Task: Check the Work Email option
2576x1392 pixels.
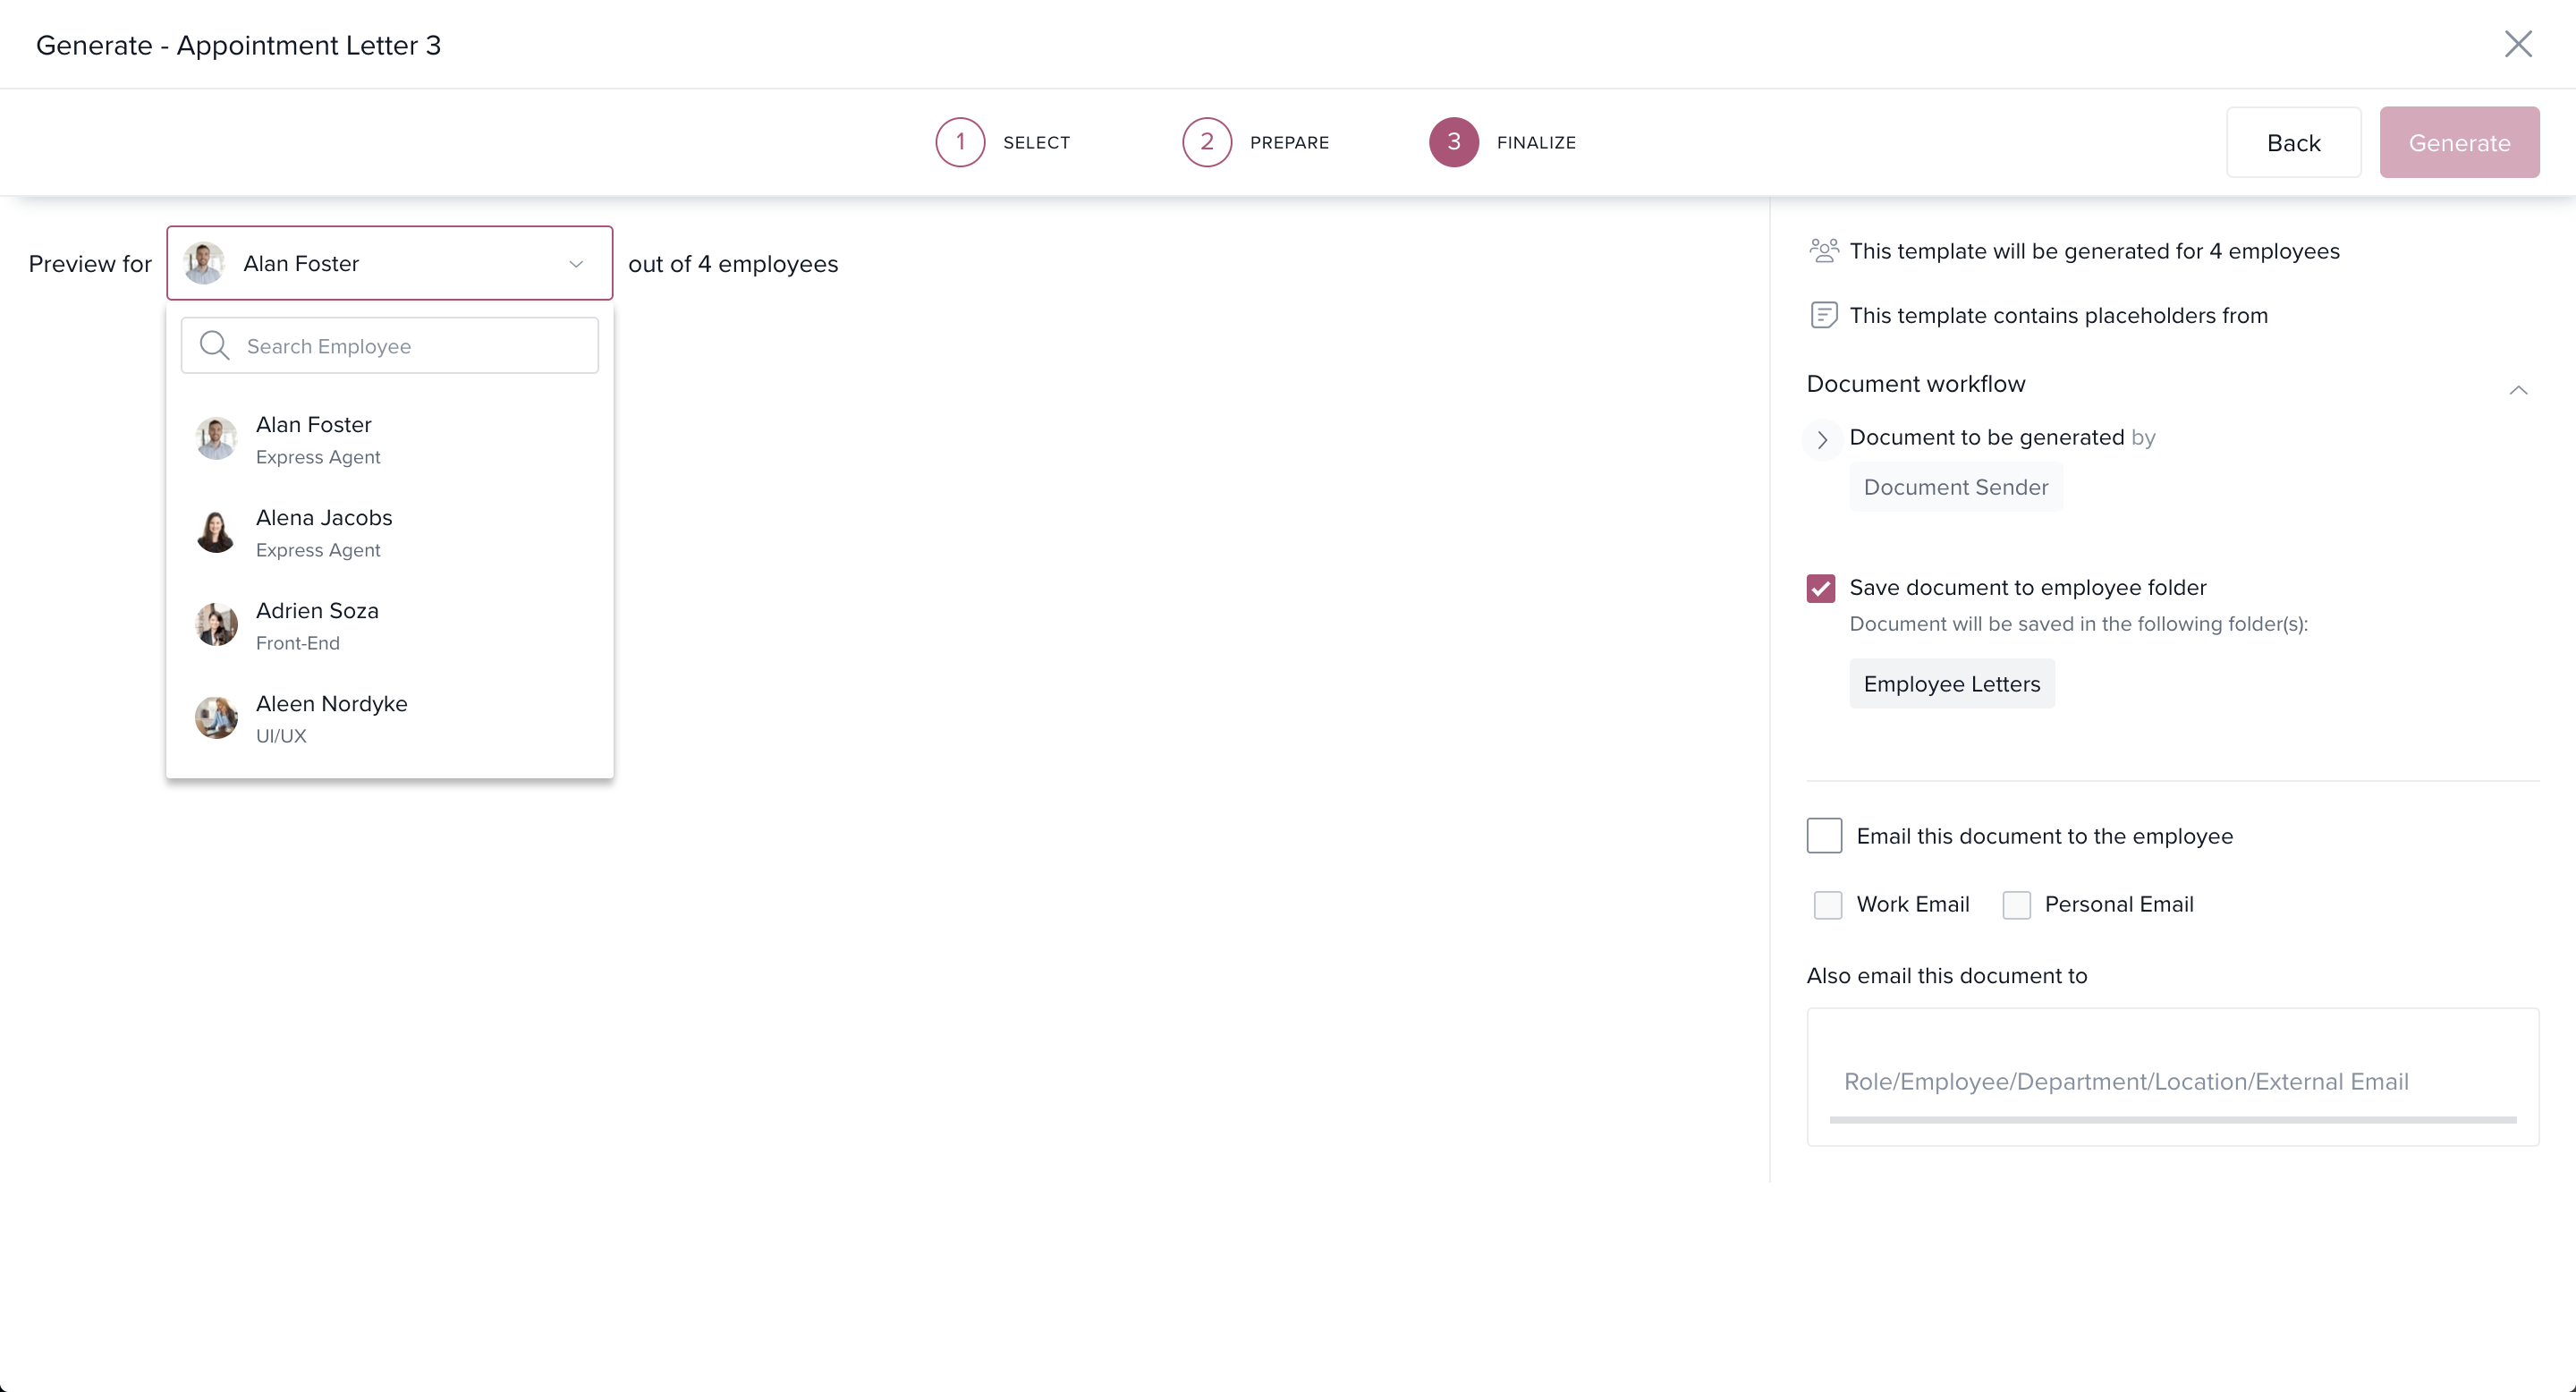Action: click(x=1828, y=905)
